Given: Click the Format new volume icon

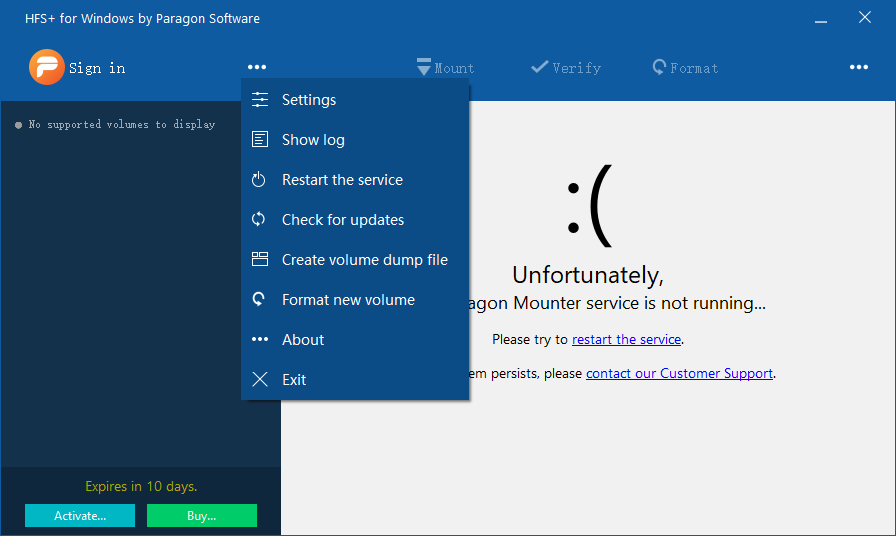Looking at the screenshot, I should tap(260, 300).
